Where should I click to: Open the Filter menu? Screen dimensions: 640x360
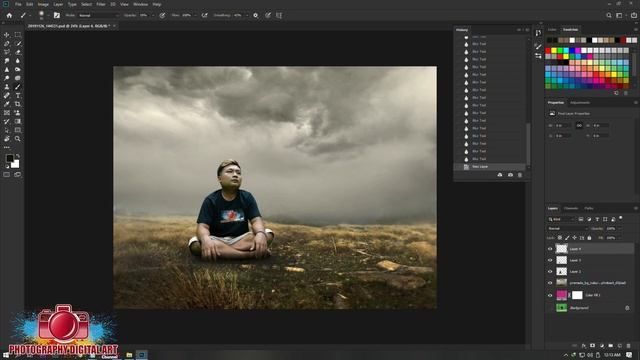(101, 4)
